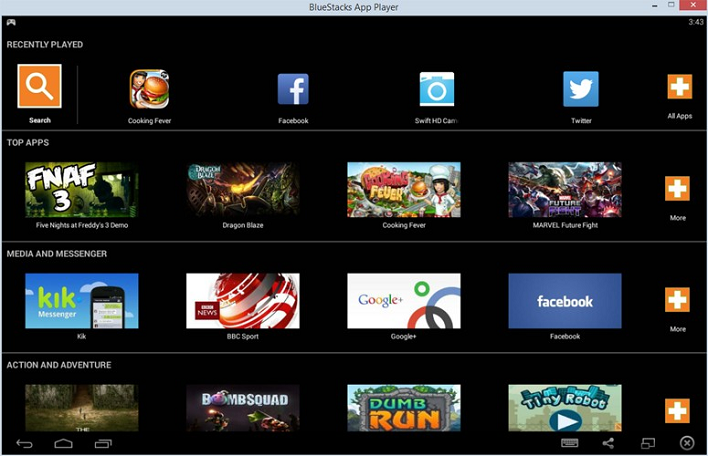Open the Twitter app icon

(x=581, y=89)
